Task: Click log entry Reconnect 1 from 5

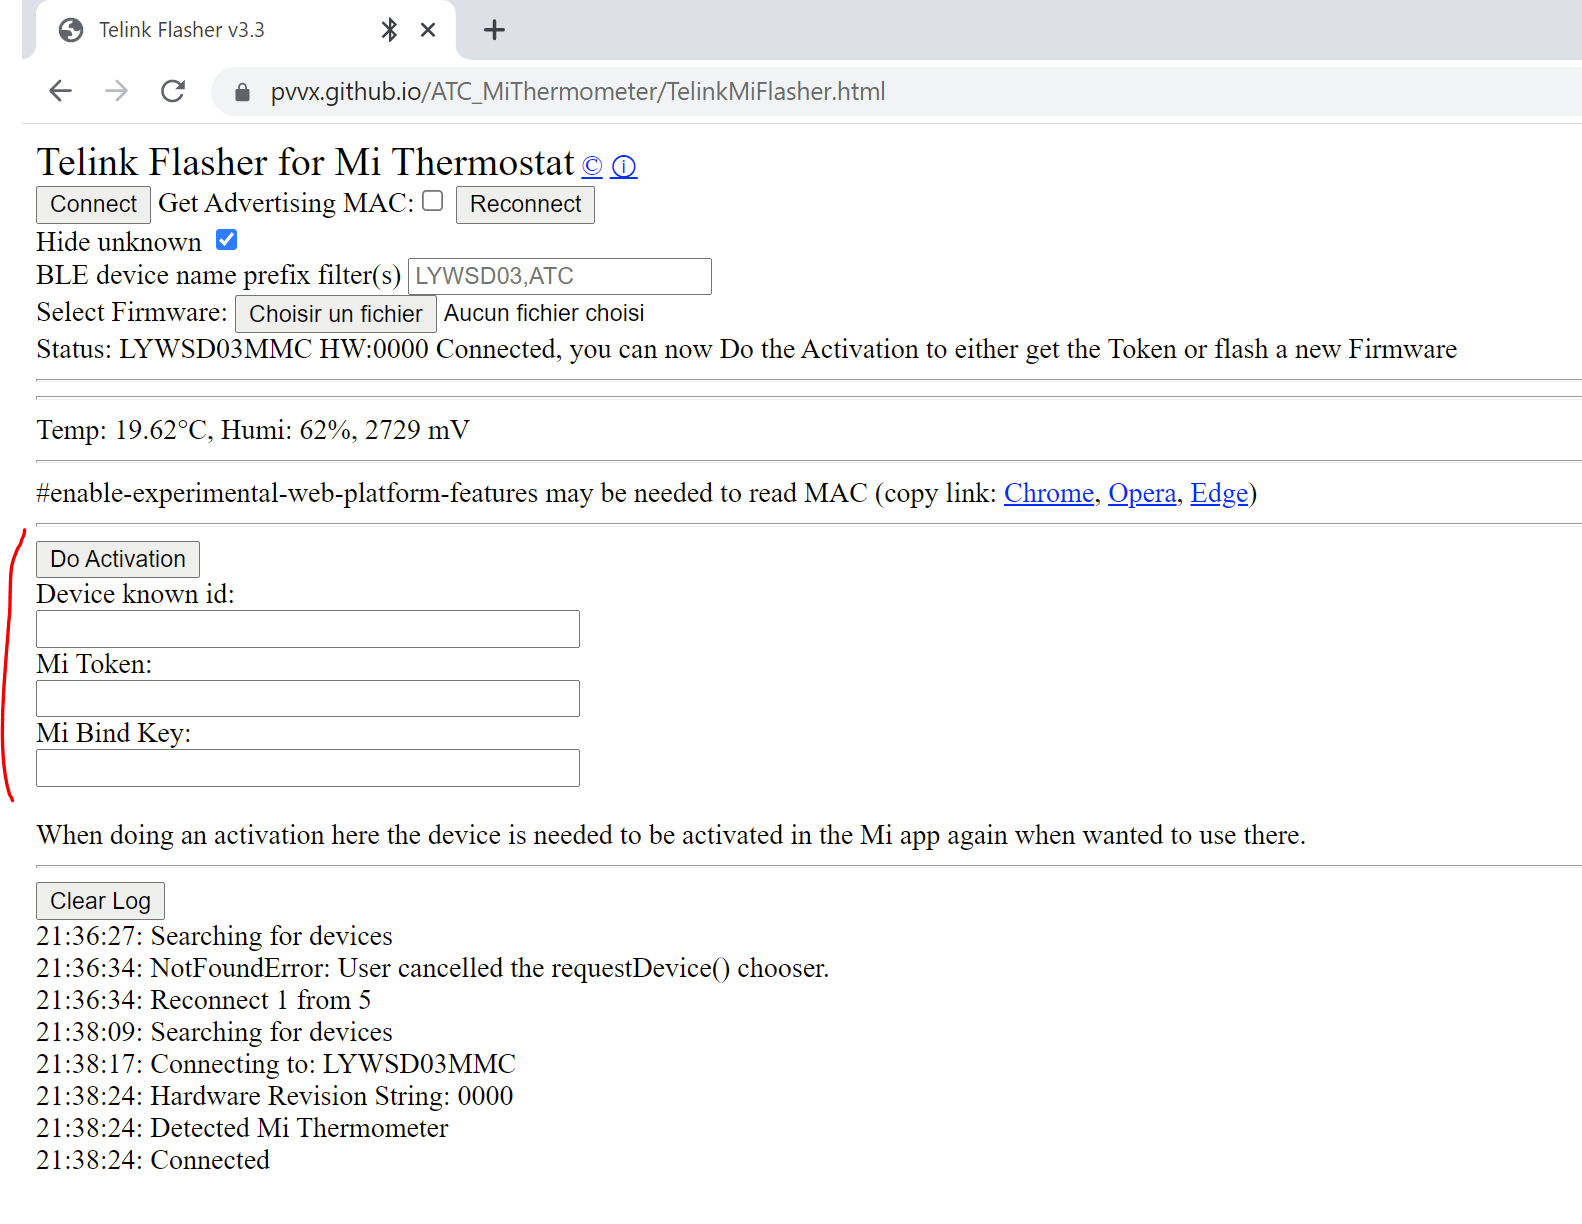Action: pyautogui.click(x=204, y=1000)
